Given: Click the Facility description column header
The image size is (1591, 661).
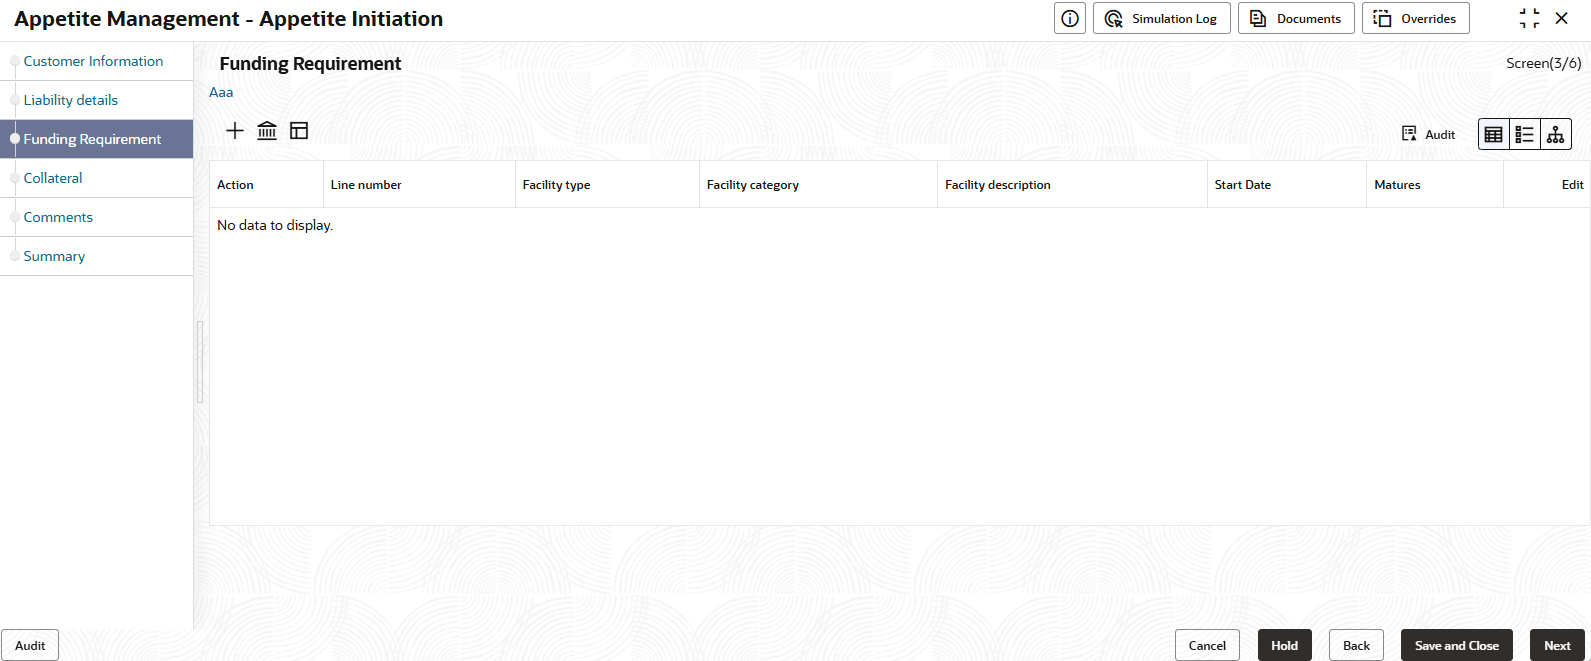Looking at the screenshot, I should pos(1072,185).
